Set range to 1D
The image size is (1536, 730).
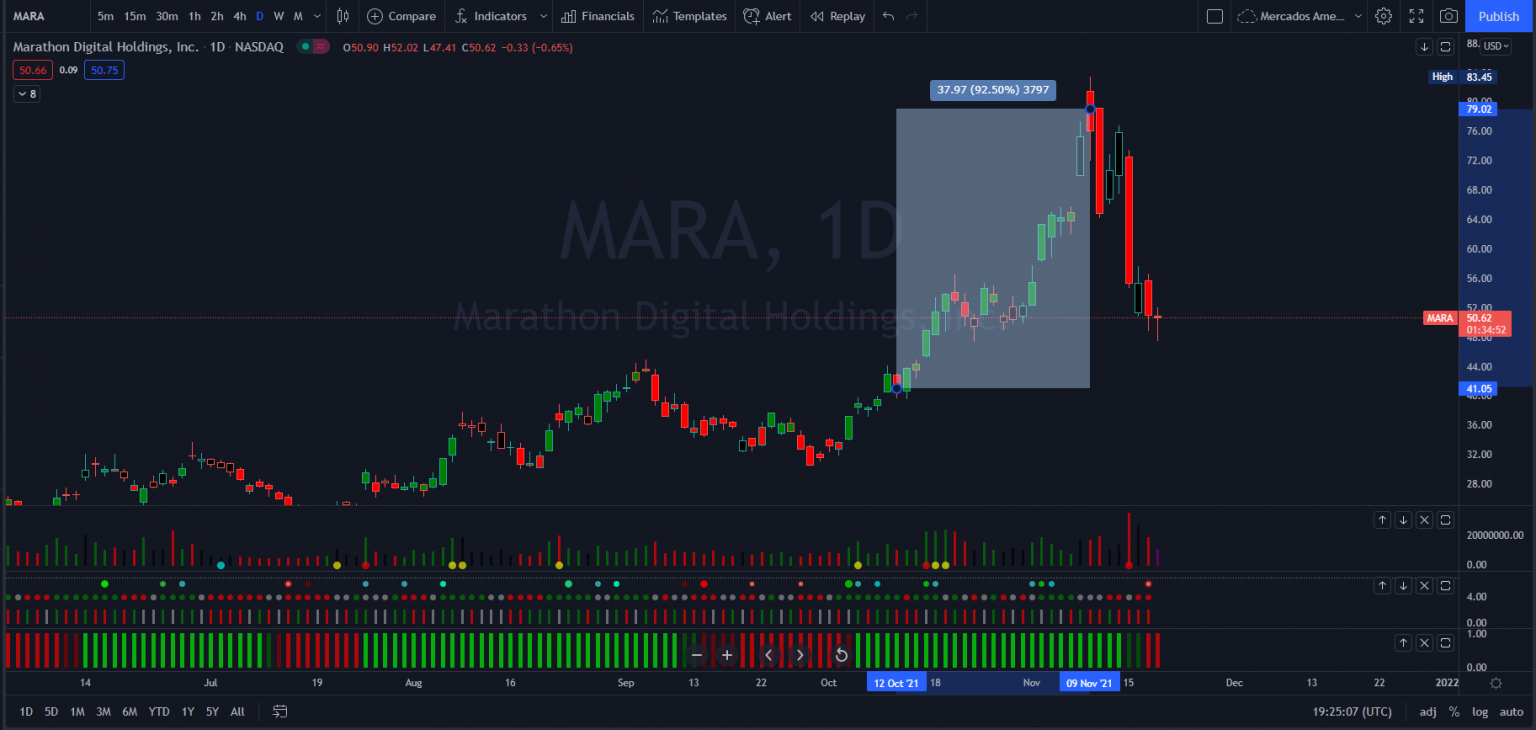point(26,712)
